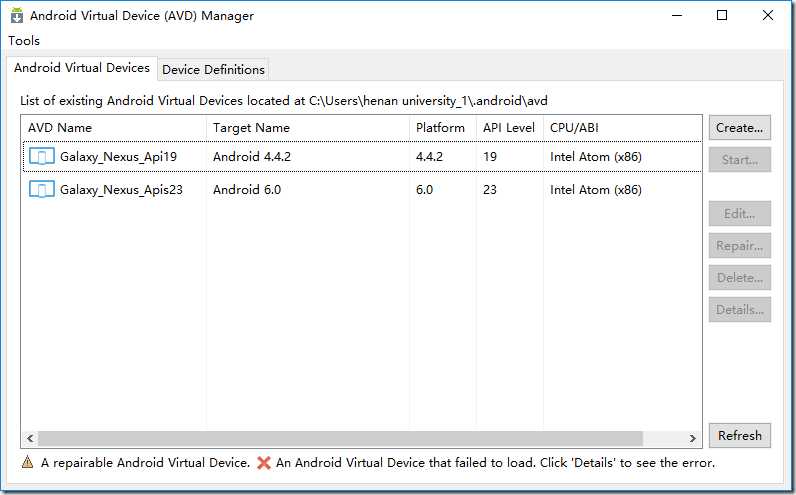Sort by AVD Name column header
This screenshot has width=796, height=495.
point(114,128)
